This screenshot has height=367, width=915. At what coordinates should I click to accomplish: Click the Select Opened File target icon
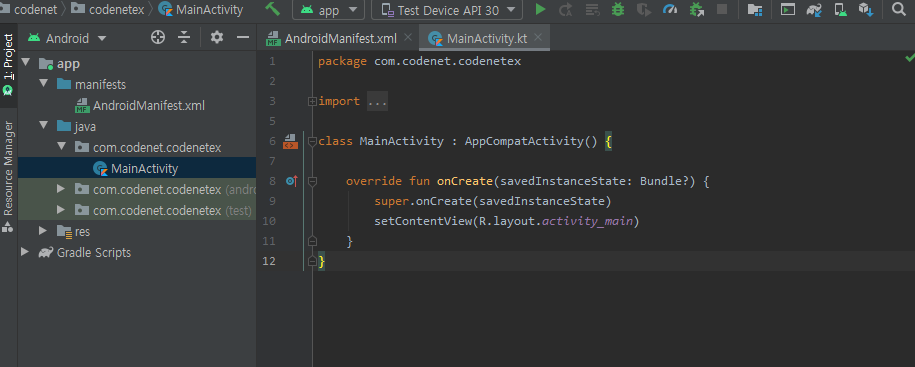click(158, 38)
